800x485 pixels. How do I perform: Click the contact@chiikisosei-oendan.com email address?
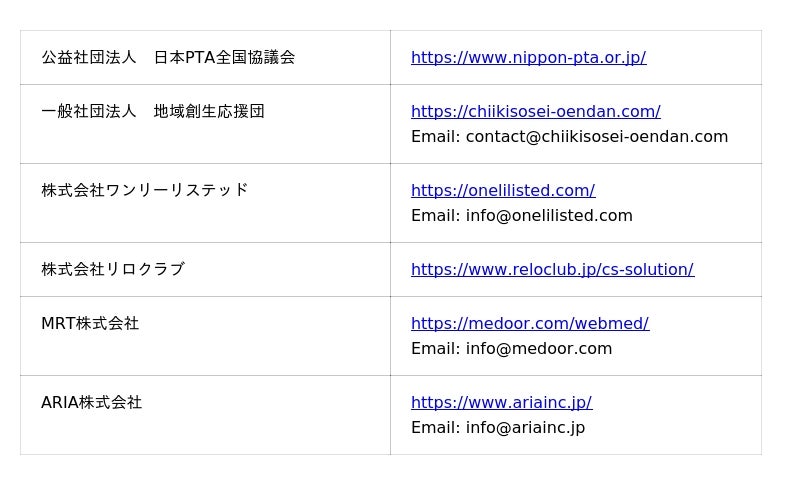point(597,137)
